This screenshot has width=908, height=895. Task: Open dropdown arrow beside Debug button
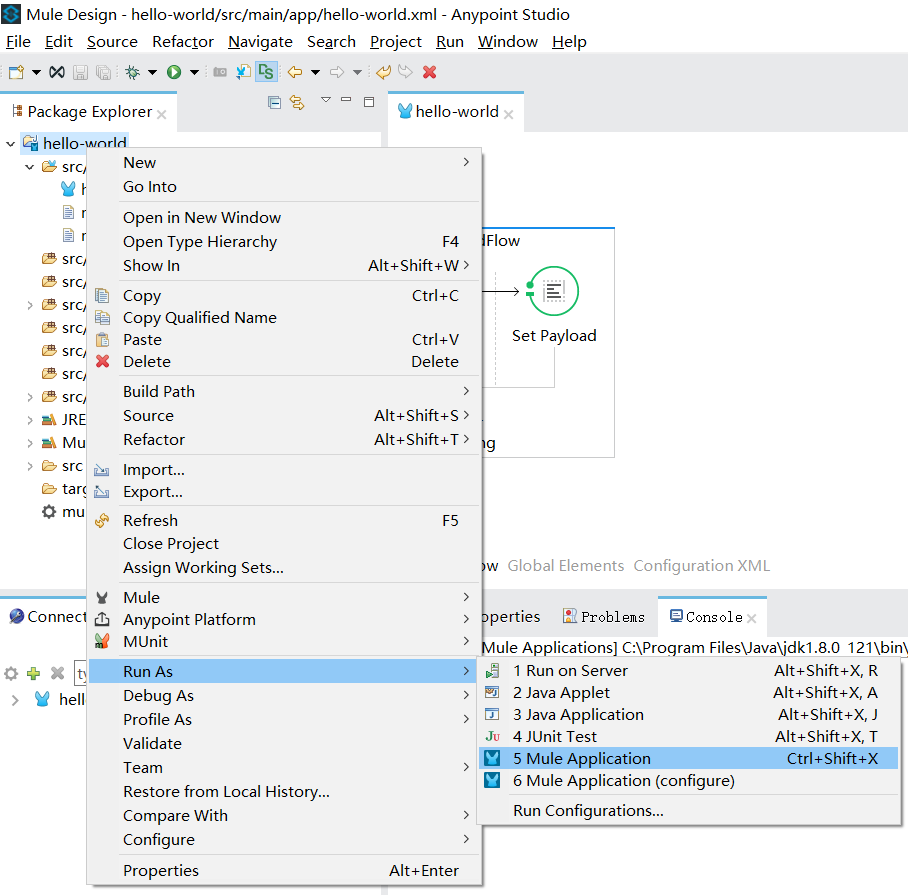(x=152, y=72)
